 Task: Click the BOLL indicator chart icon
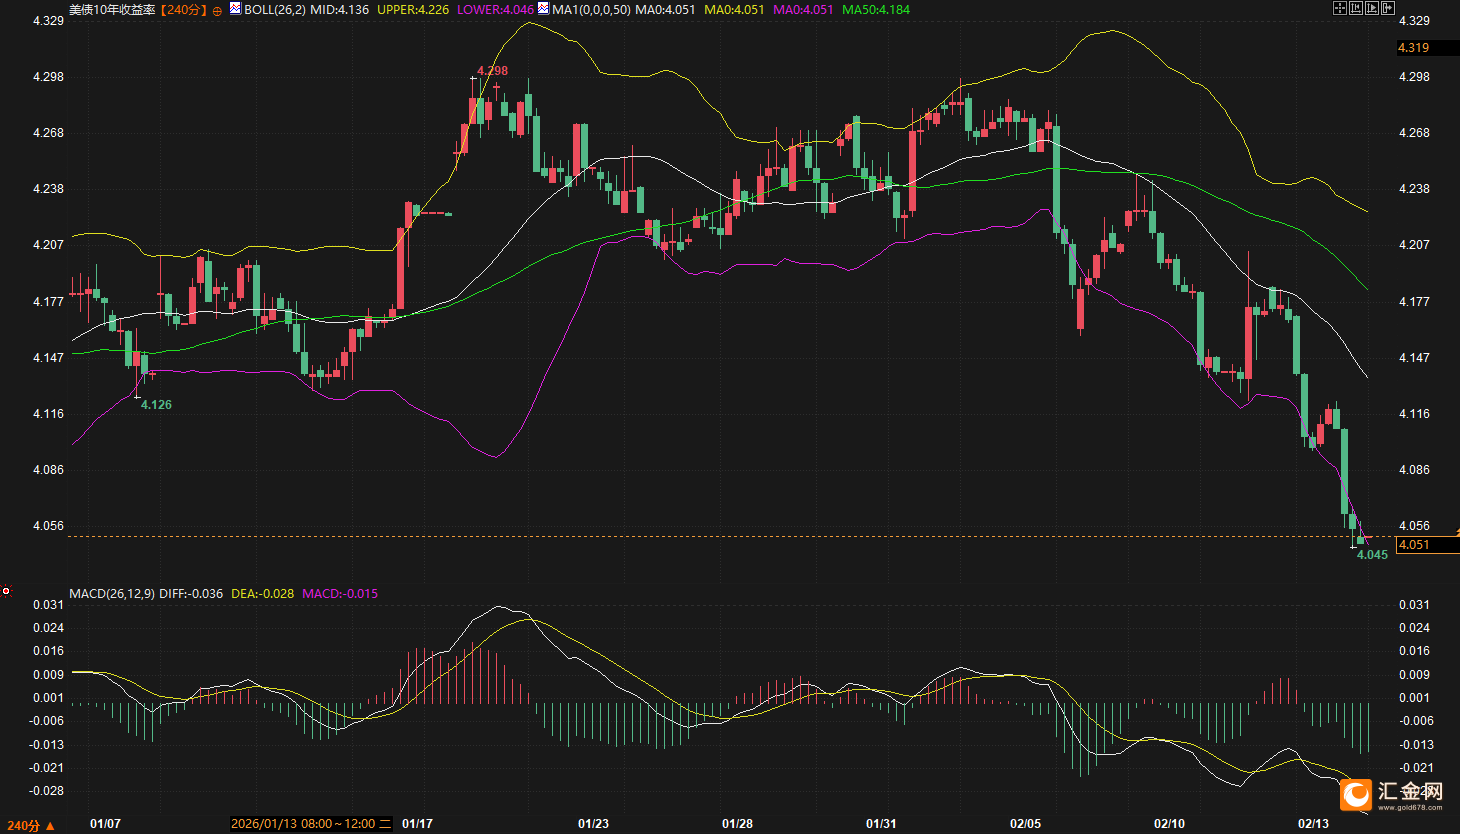(235, 8)
